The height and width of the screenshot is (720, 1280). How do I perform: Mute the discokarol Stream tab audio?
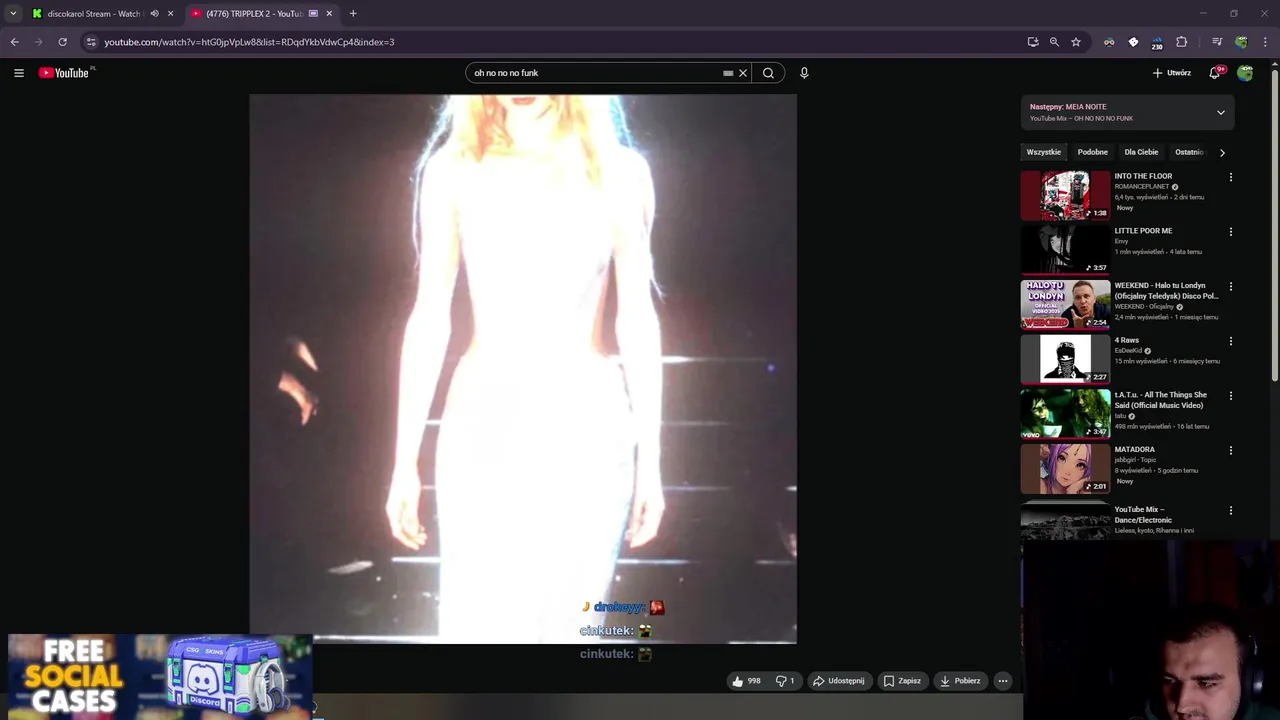click(x=154, y=14)
